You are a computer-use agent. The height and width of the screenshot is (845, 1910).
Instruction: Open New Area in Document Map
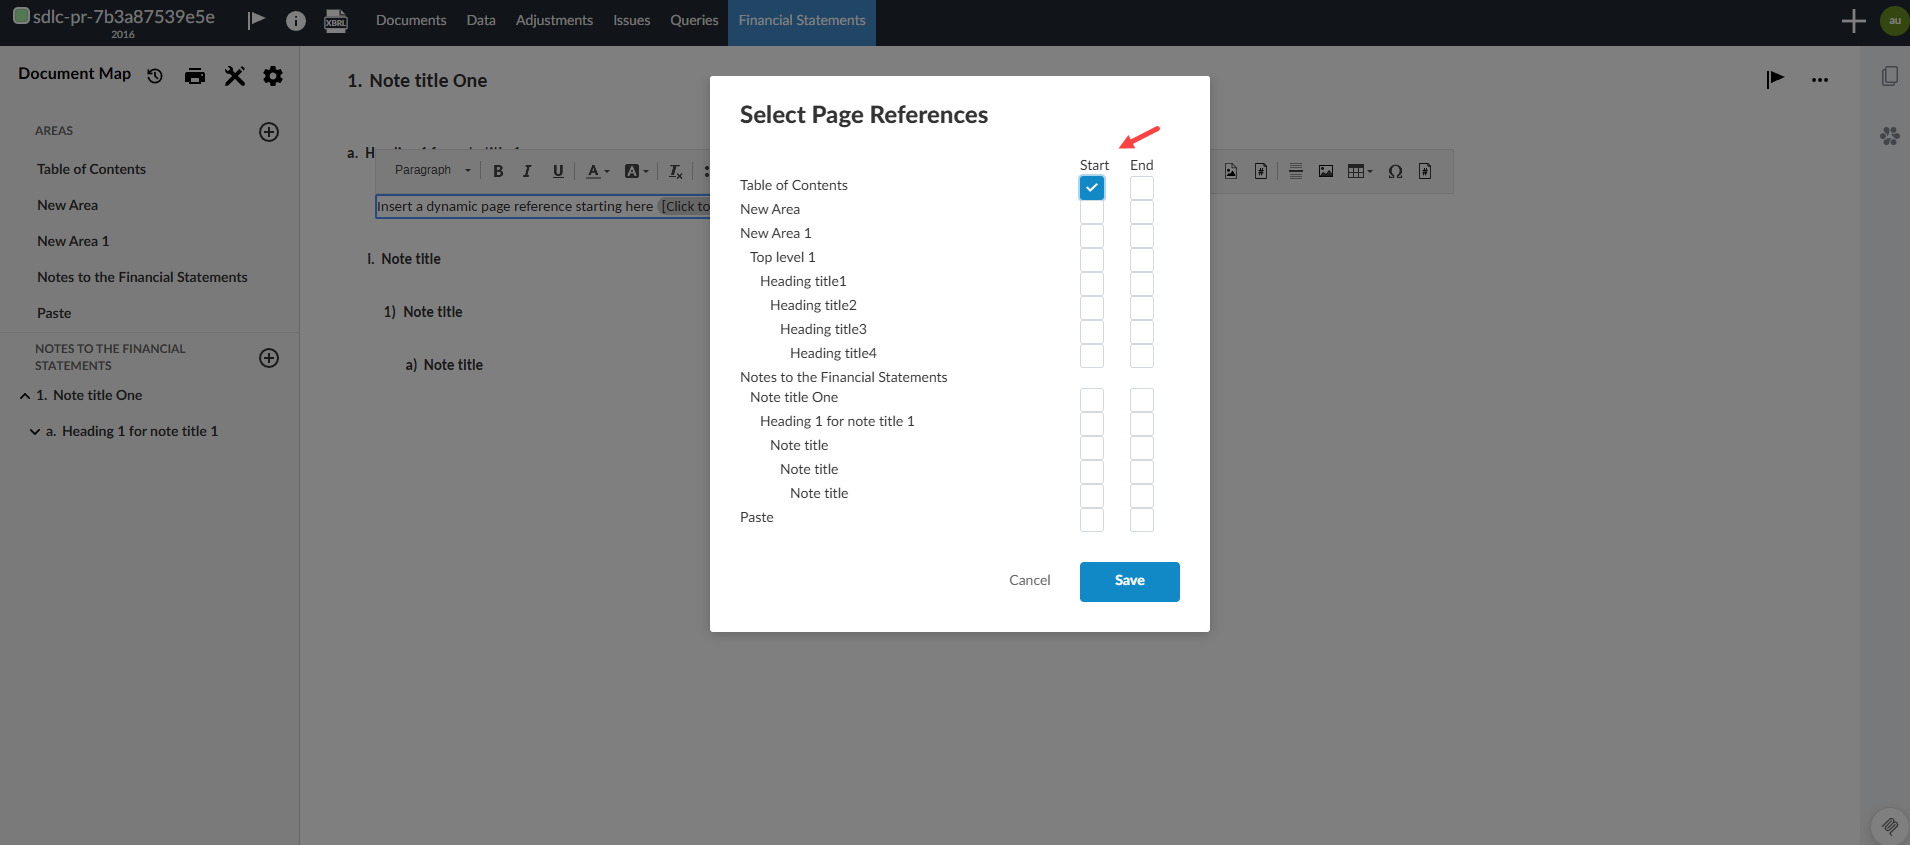tap(68, 205)
